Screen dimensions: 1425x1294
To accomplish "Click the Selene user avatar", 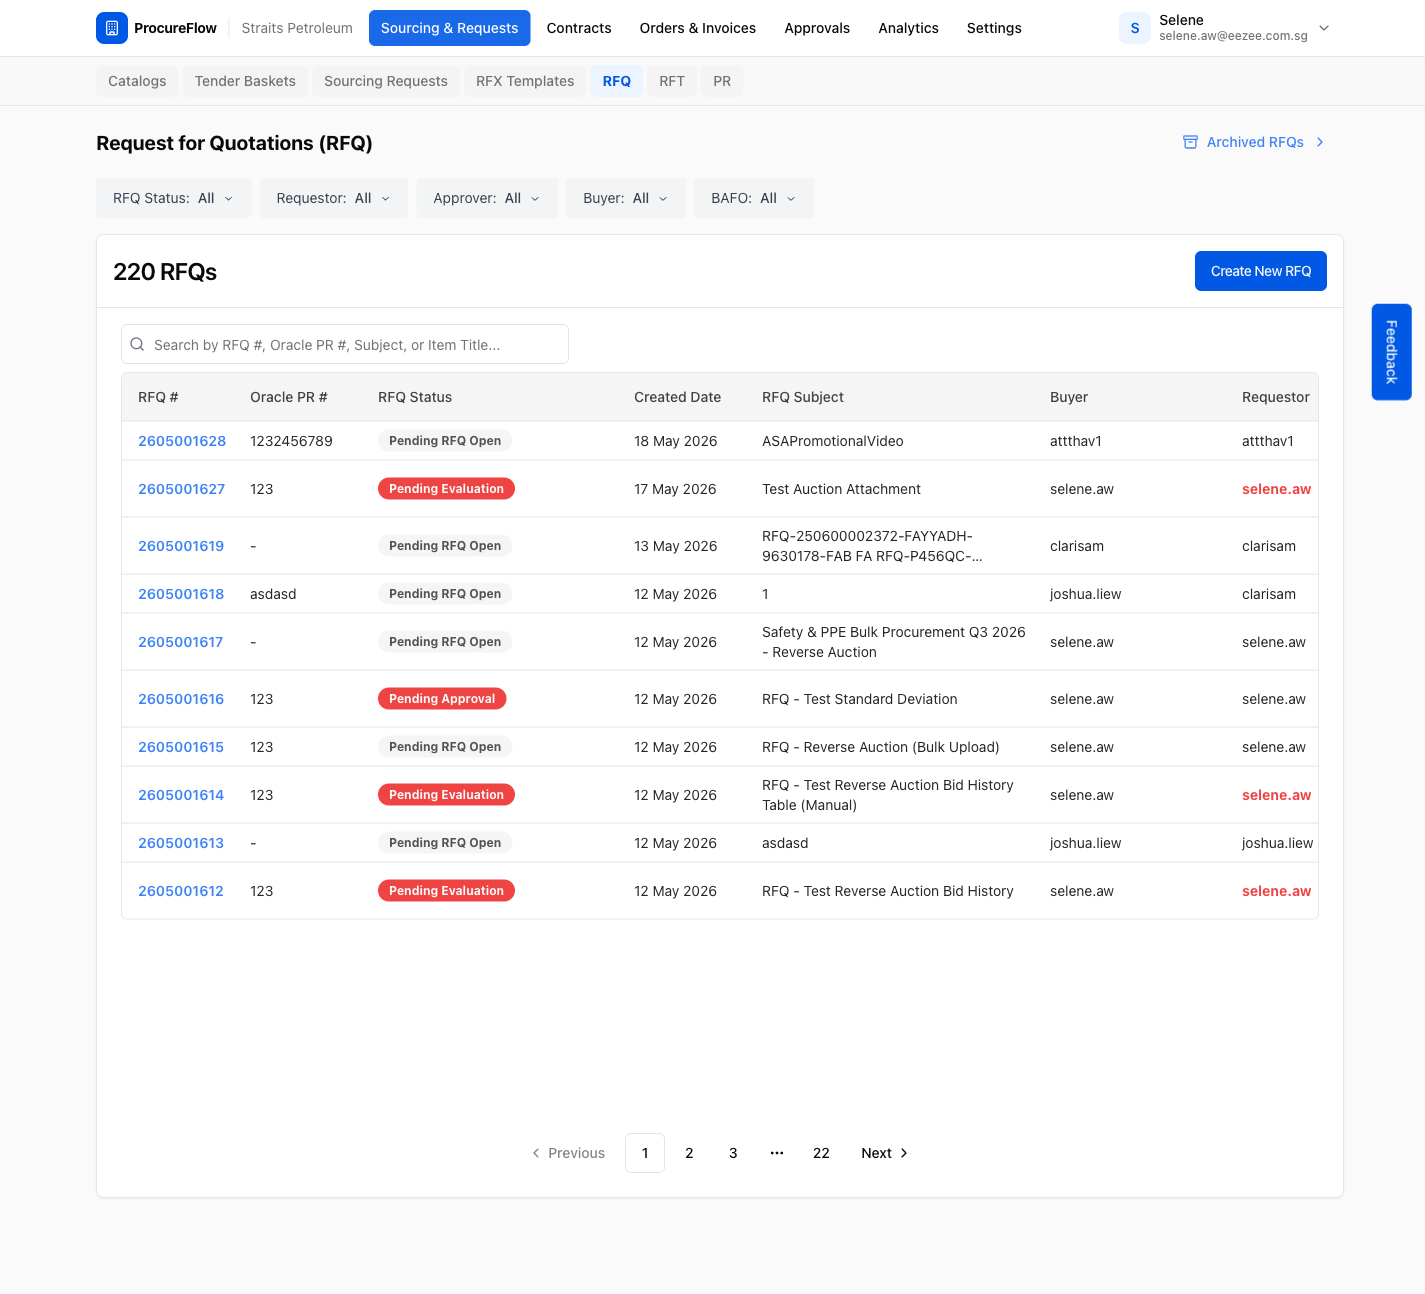I will (x=1135, y=28).
